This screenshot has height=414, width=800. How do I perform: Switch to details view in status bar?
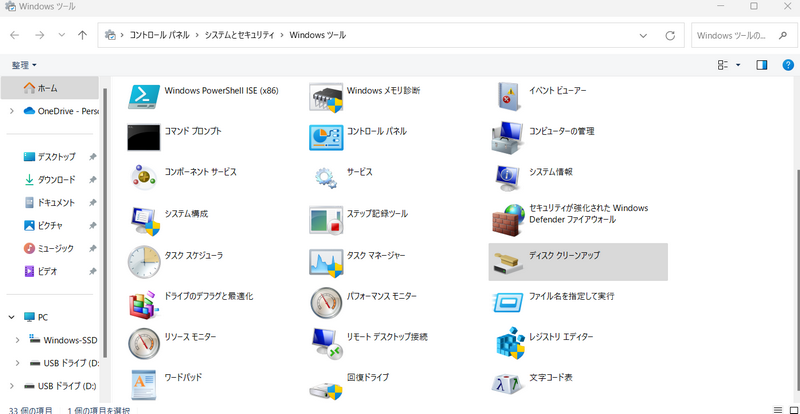point(778,409)
